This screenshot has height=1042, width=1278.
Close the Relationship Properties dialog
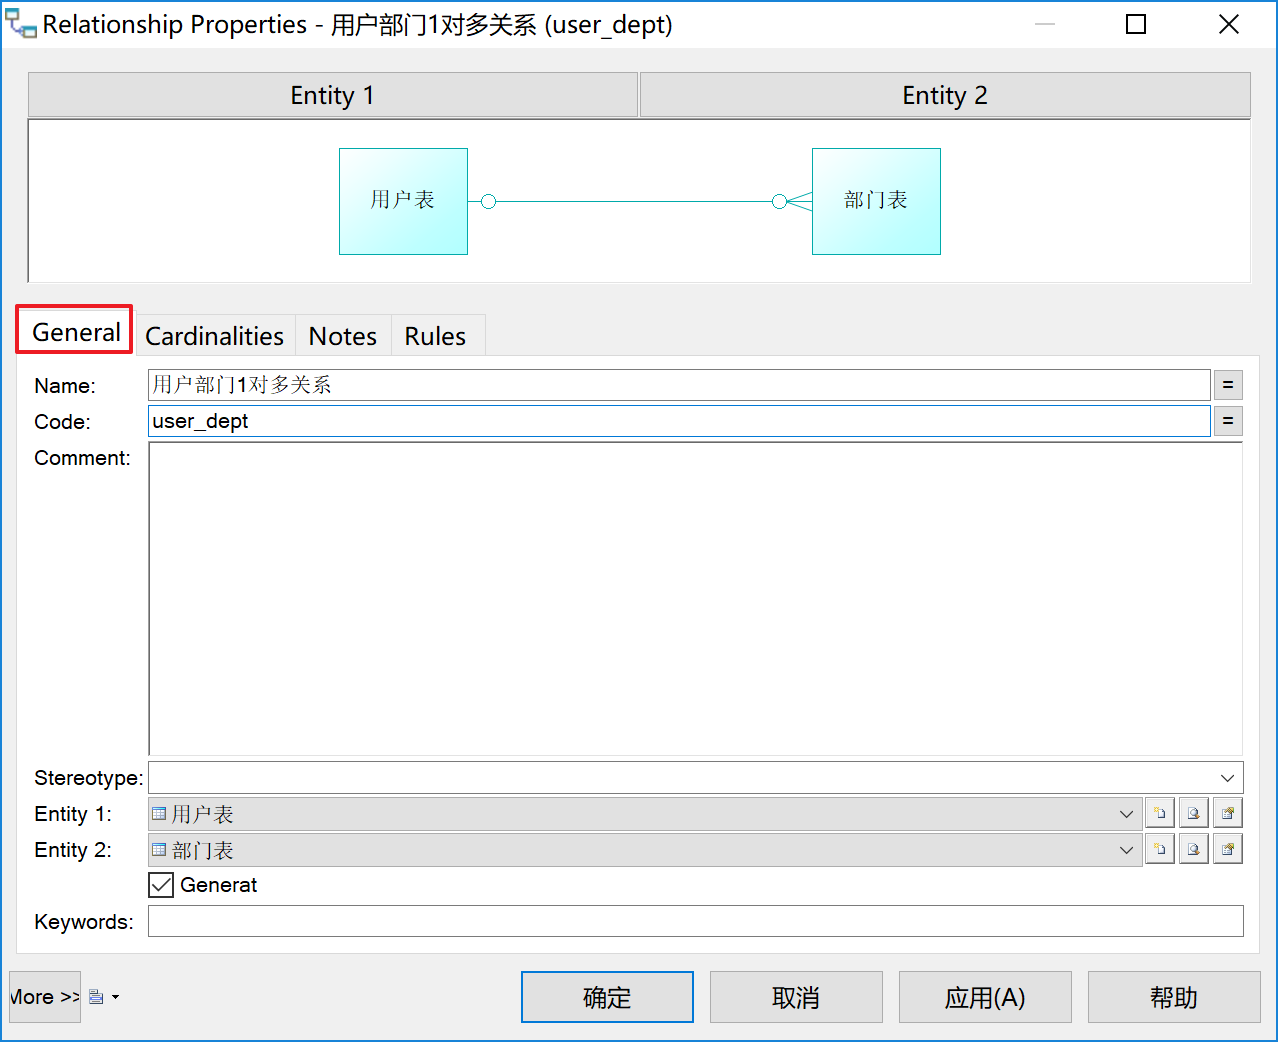pos(1229,24)
